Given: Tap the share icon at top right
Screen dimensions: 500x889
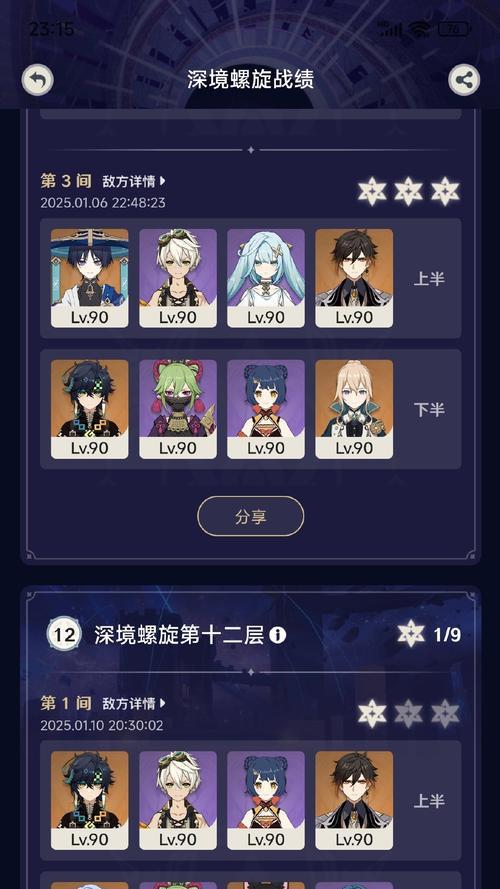Looking at the screenshot, I should tap(464, 80).
